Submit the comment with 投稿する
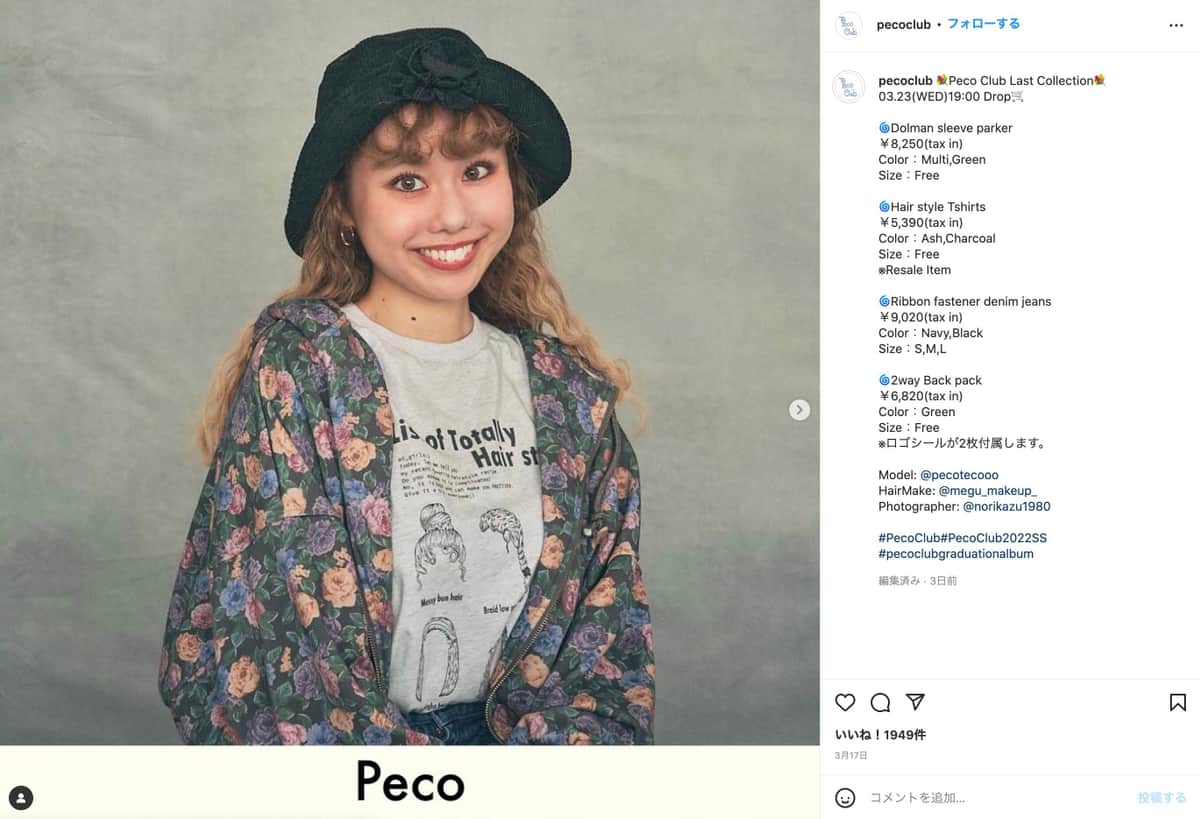 1161,798
